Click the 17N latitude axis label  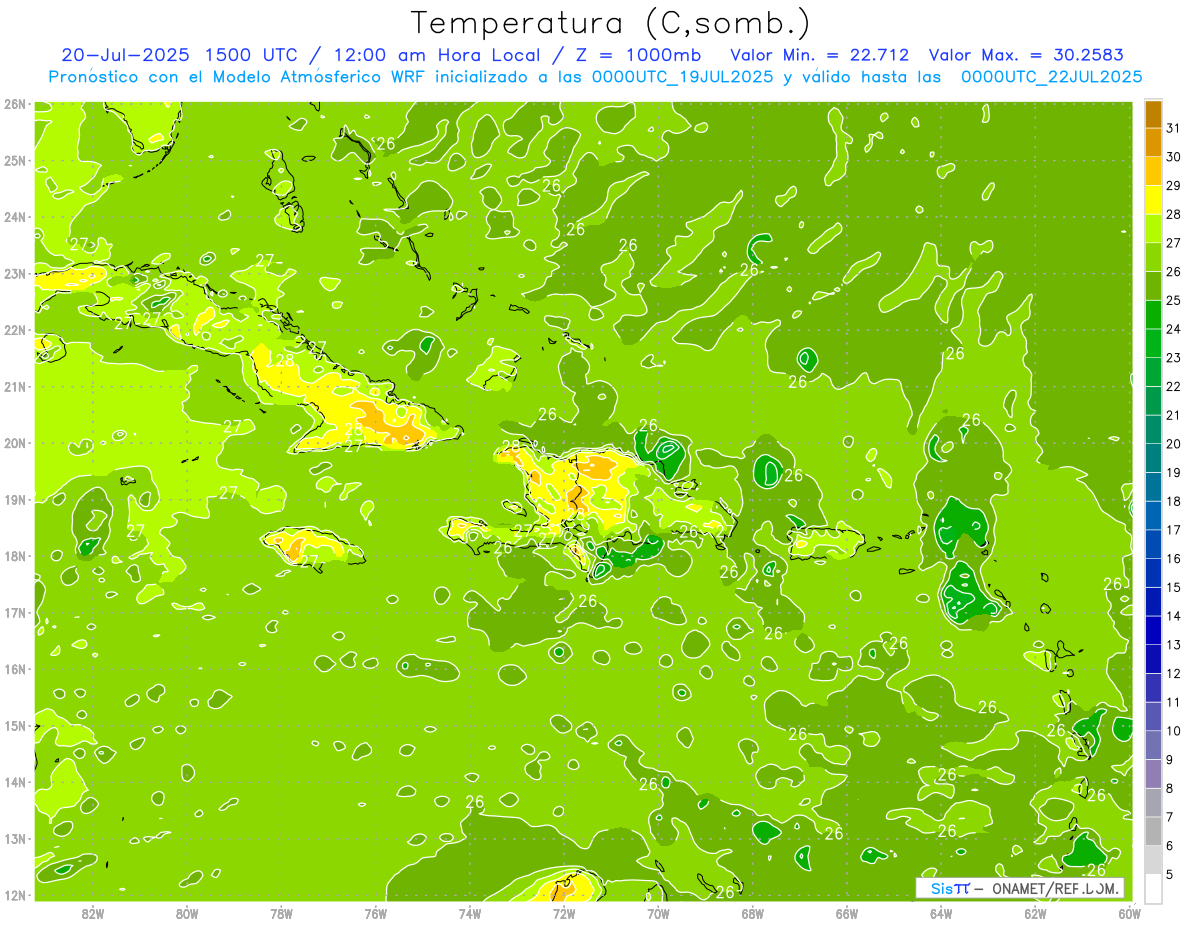click(x=14, y=613)
